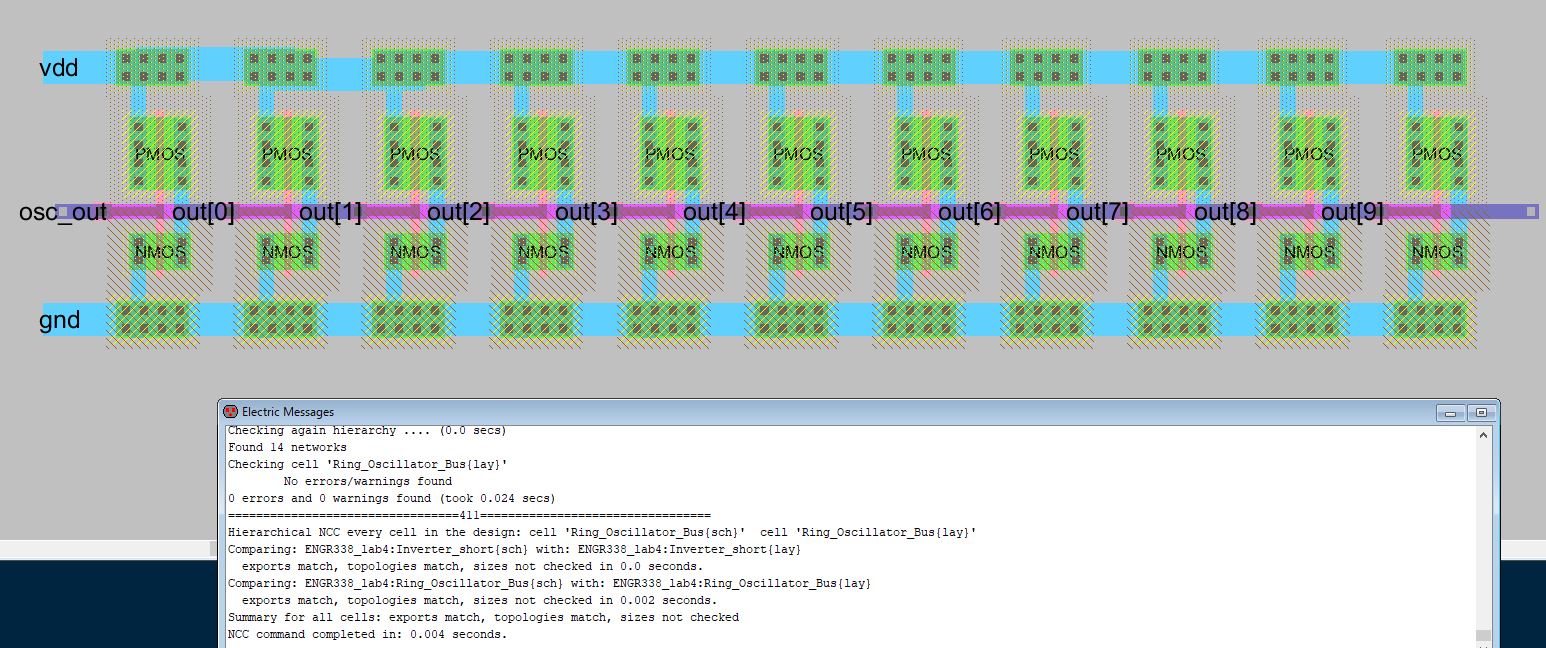
Task: Select the osc_out export label
Action: tap(62, 212)
